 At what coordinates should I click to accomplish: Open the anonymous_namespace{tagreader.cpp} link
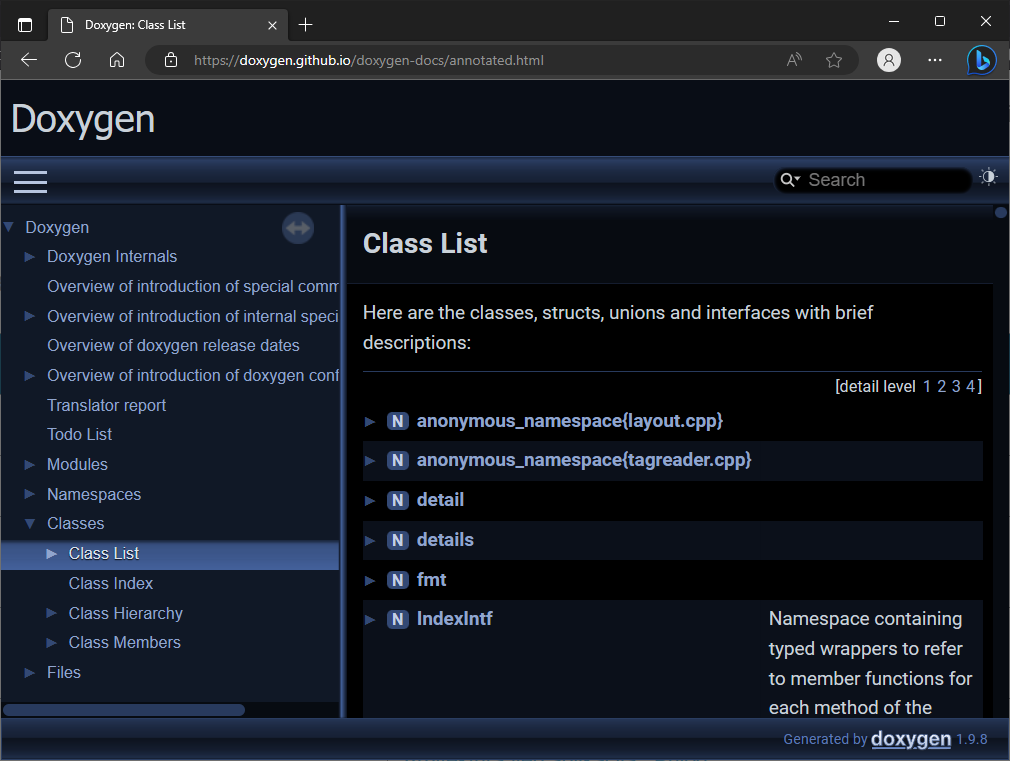coord(584,461)
